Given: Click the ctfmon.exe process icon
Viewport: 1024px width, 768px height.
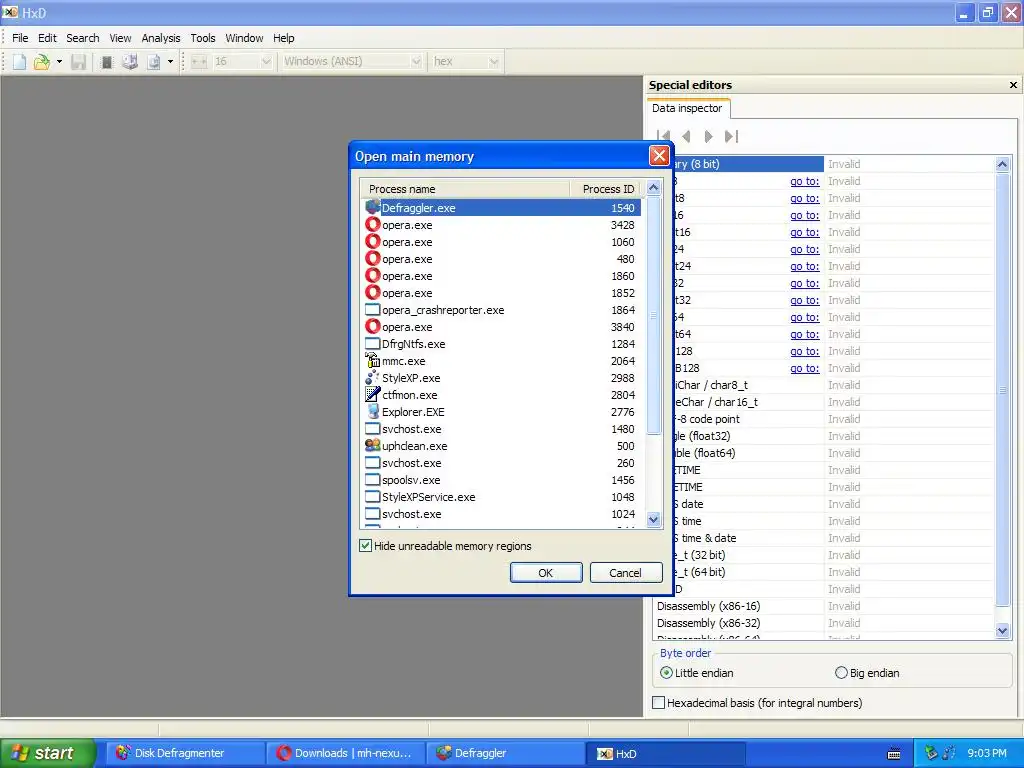Looking at the screenshot, I should tap(372, 394).
